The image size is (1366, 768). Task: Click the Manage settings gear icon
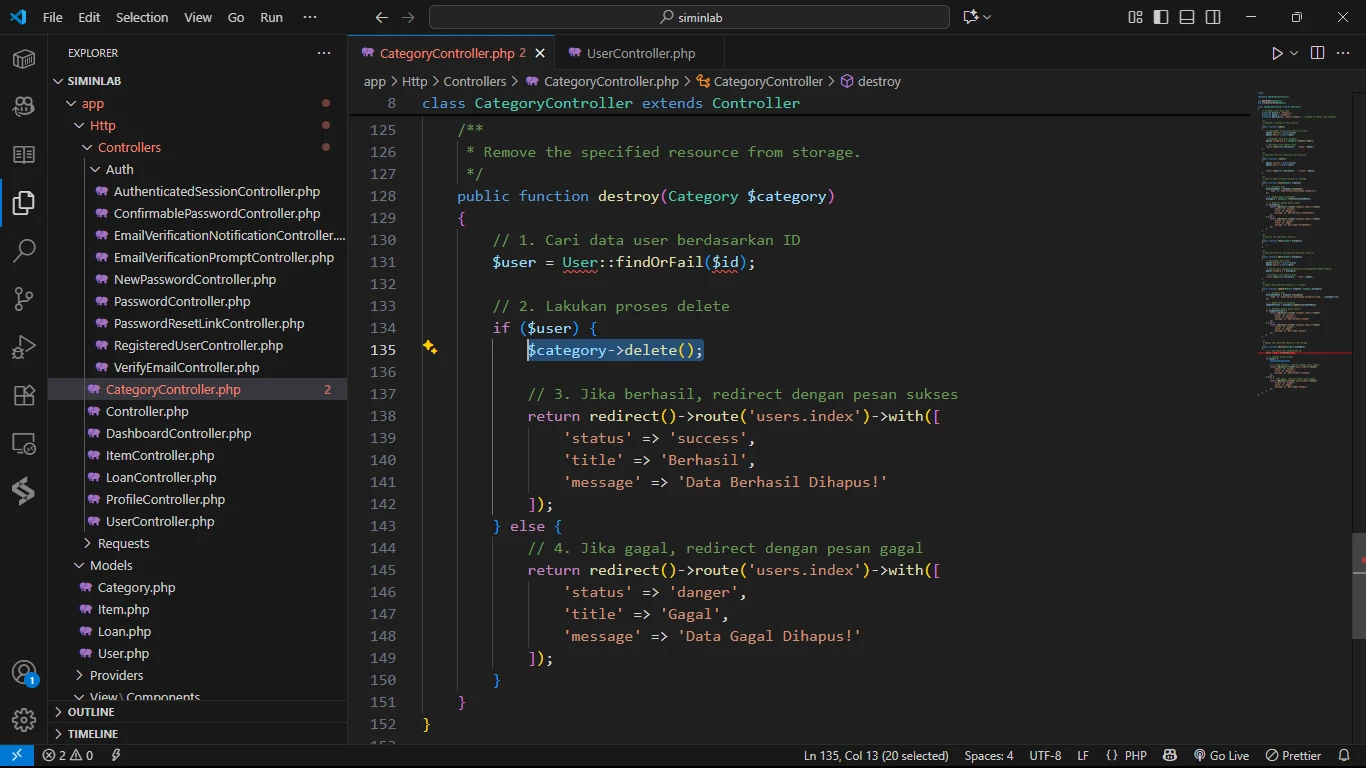[24, 719]
